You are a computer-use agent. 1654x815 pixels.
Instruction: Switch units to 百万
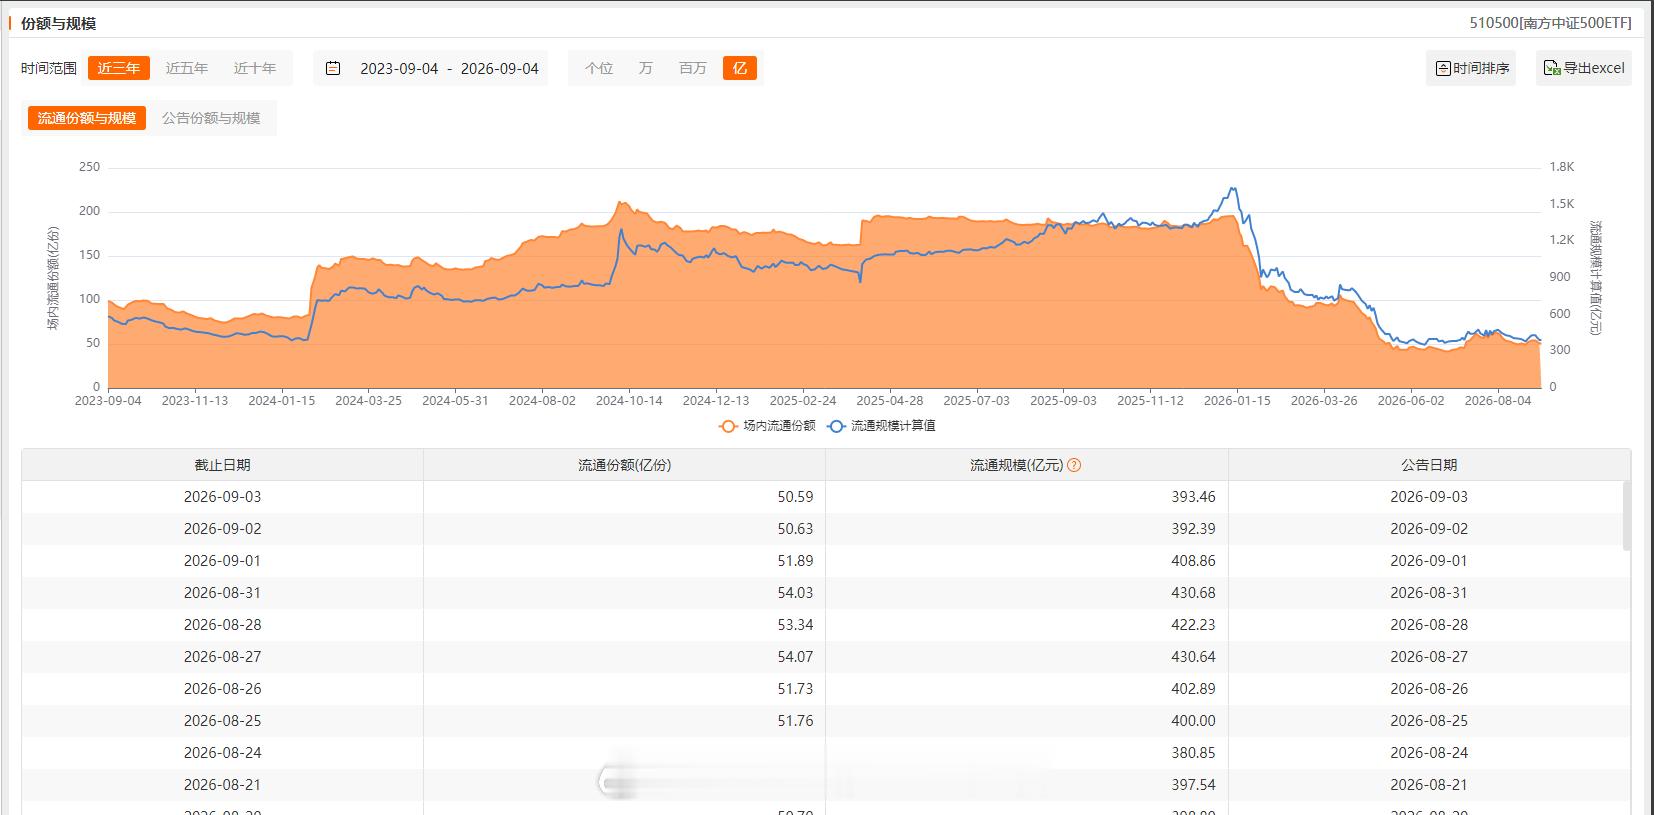pos(693,68)
